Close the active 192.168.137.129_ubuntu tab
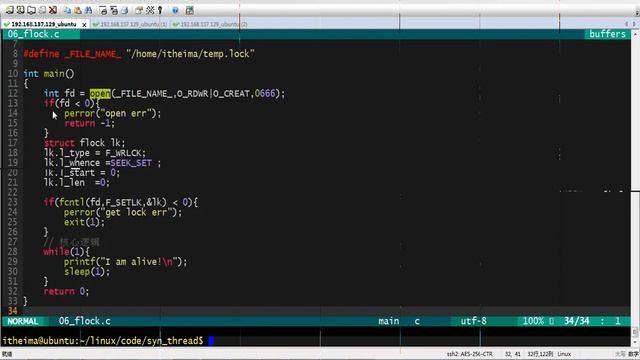Image resolution: width=640 pixels, height=360 pixels. tap(84, 25)
